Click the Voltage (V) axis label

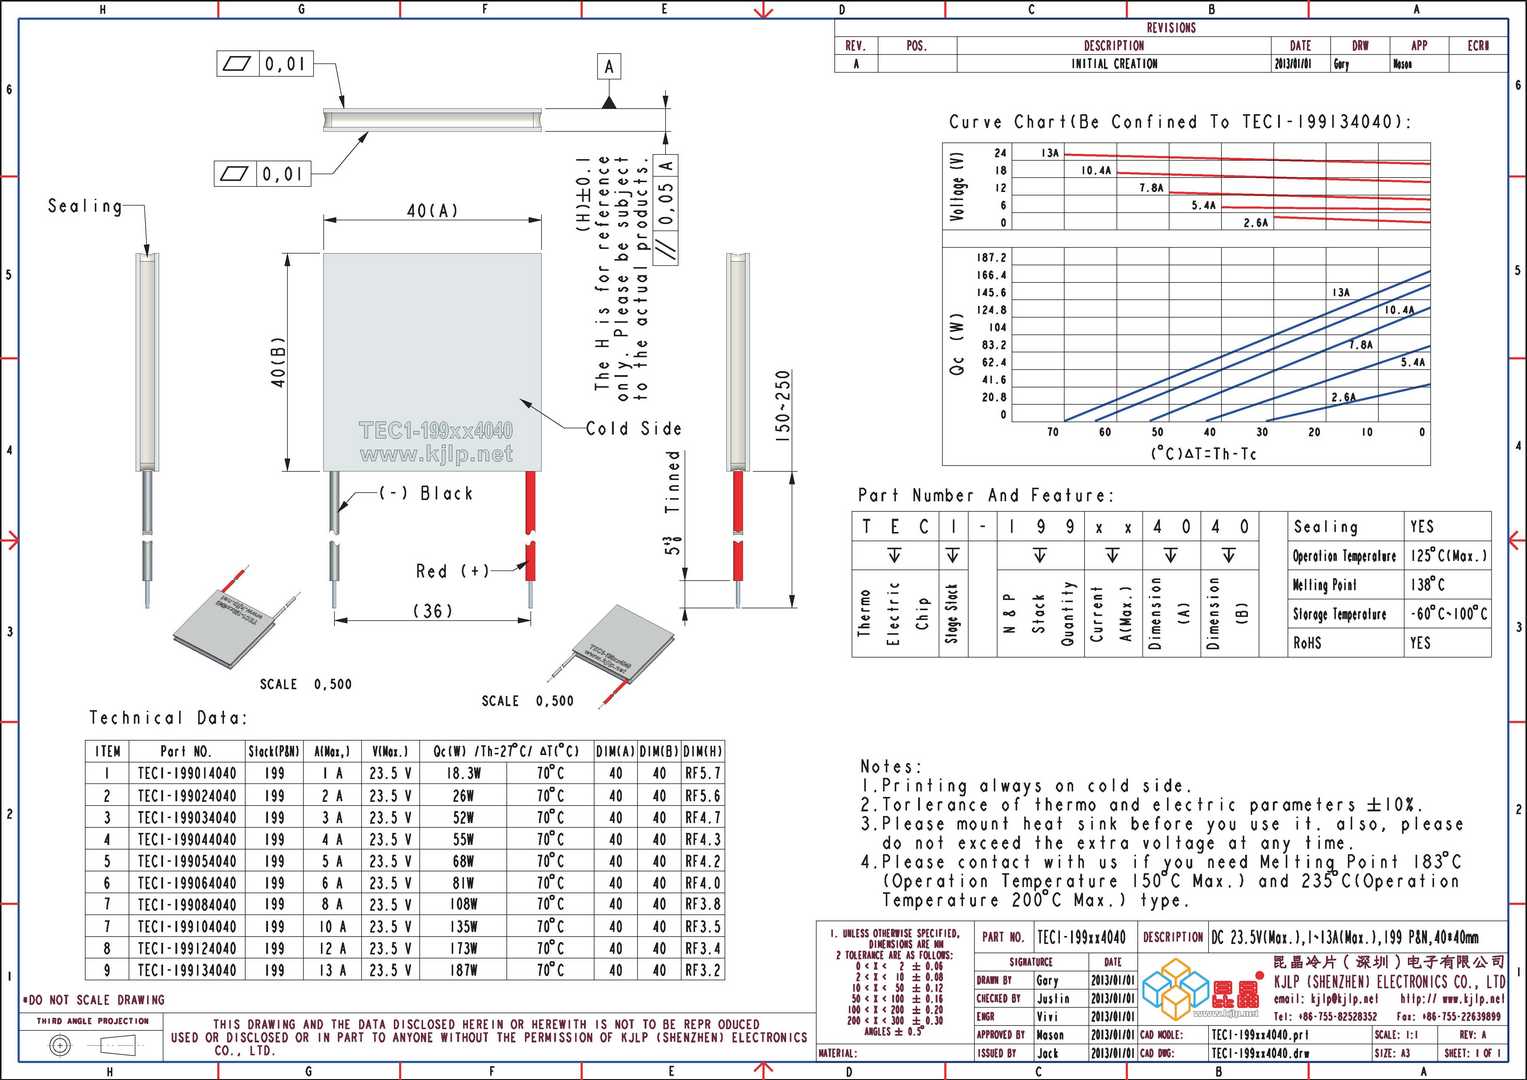pos(957,186)
